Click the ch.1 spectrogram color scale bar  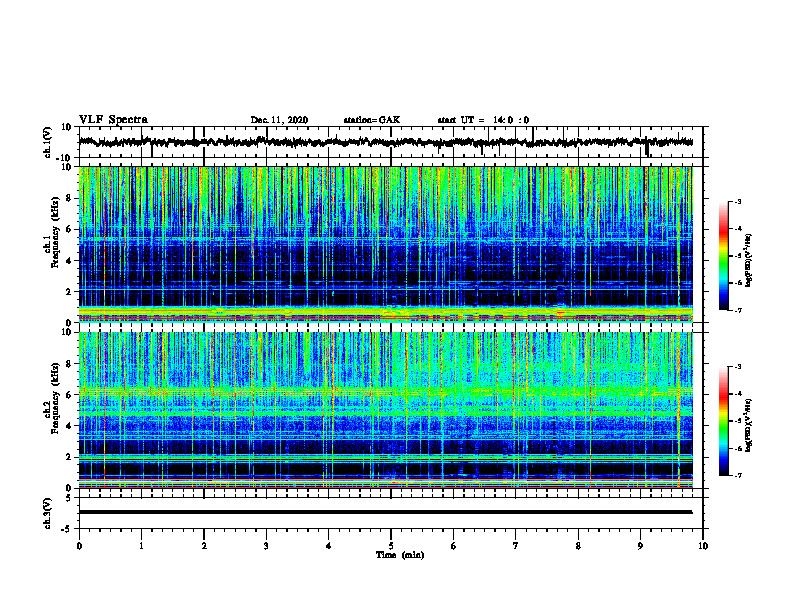(724, 256)
